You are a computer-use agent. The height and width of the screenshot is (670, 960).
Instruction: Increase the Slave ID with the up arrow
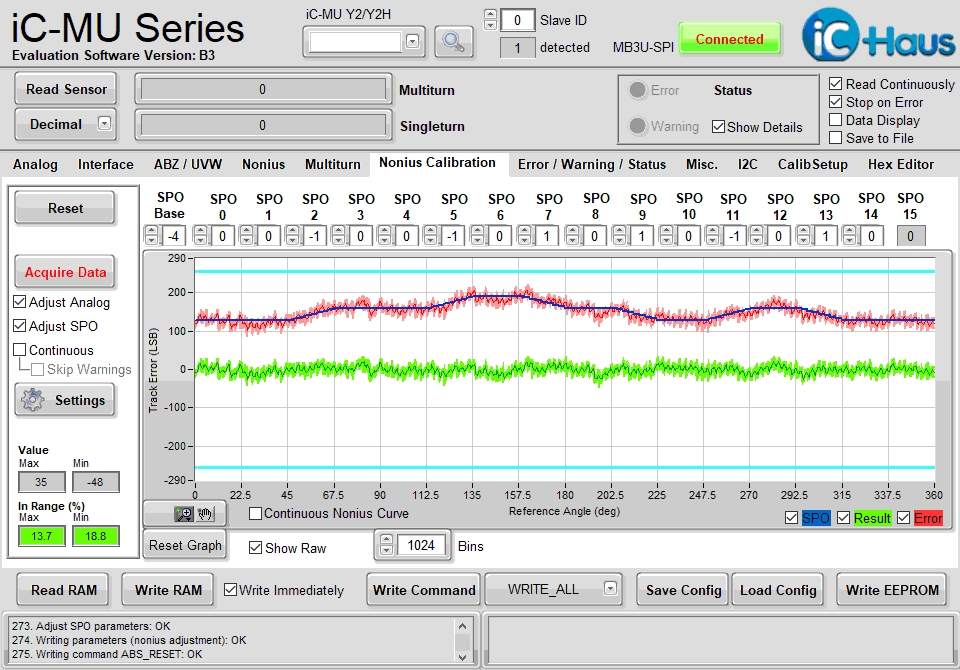[490, 15]
